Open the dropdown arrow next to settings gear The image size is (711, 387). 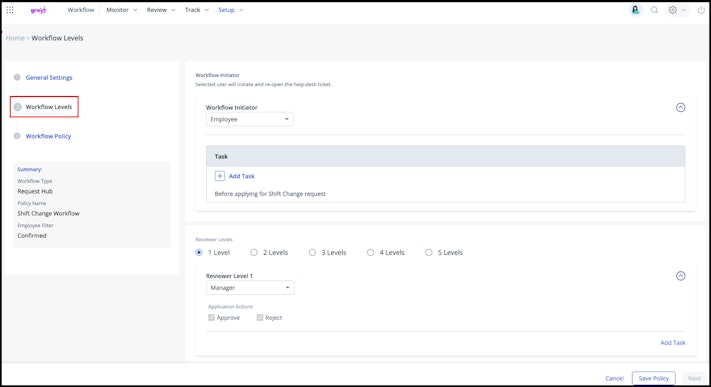point(684,10)
